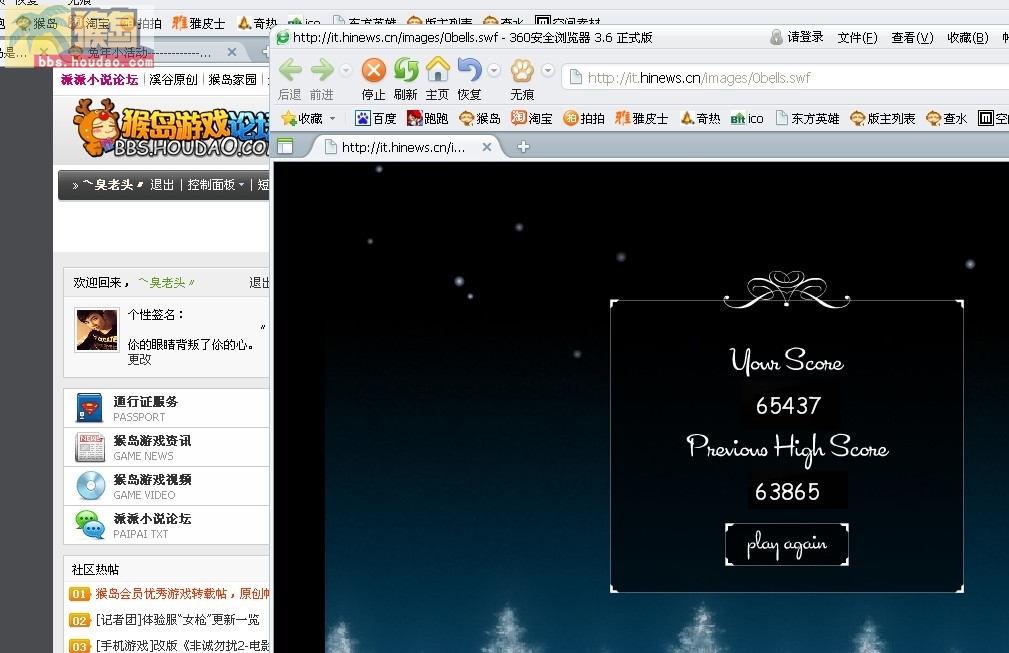Click the tab list sidebar icon
The height and width of the screenshot is (653, 1009).
pos(285,147)
